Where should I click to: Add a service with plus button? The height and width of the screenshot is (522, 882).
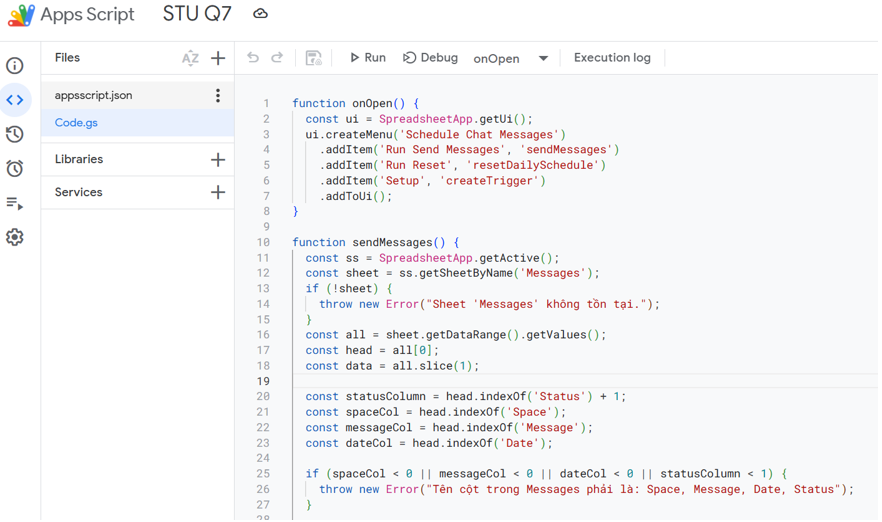coord(218,192)
